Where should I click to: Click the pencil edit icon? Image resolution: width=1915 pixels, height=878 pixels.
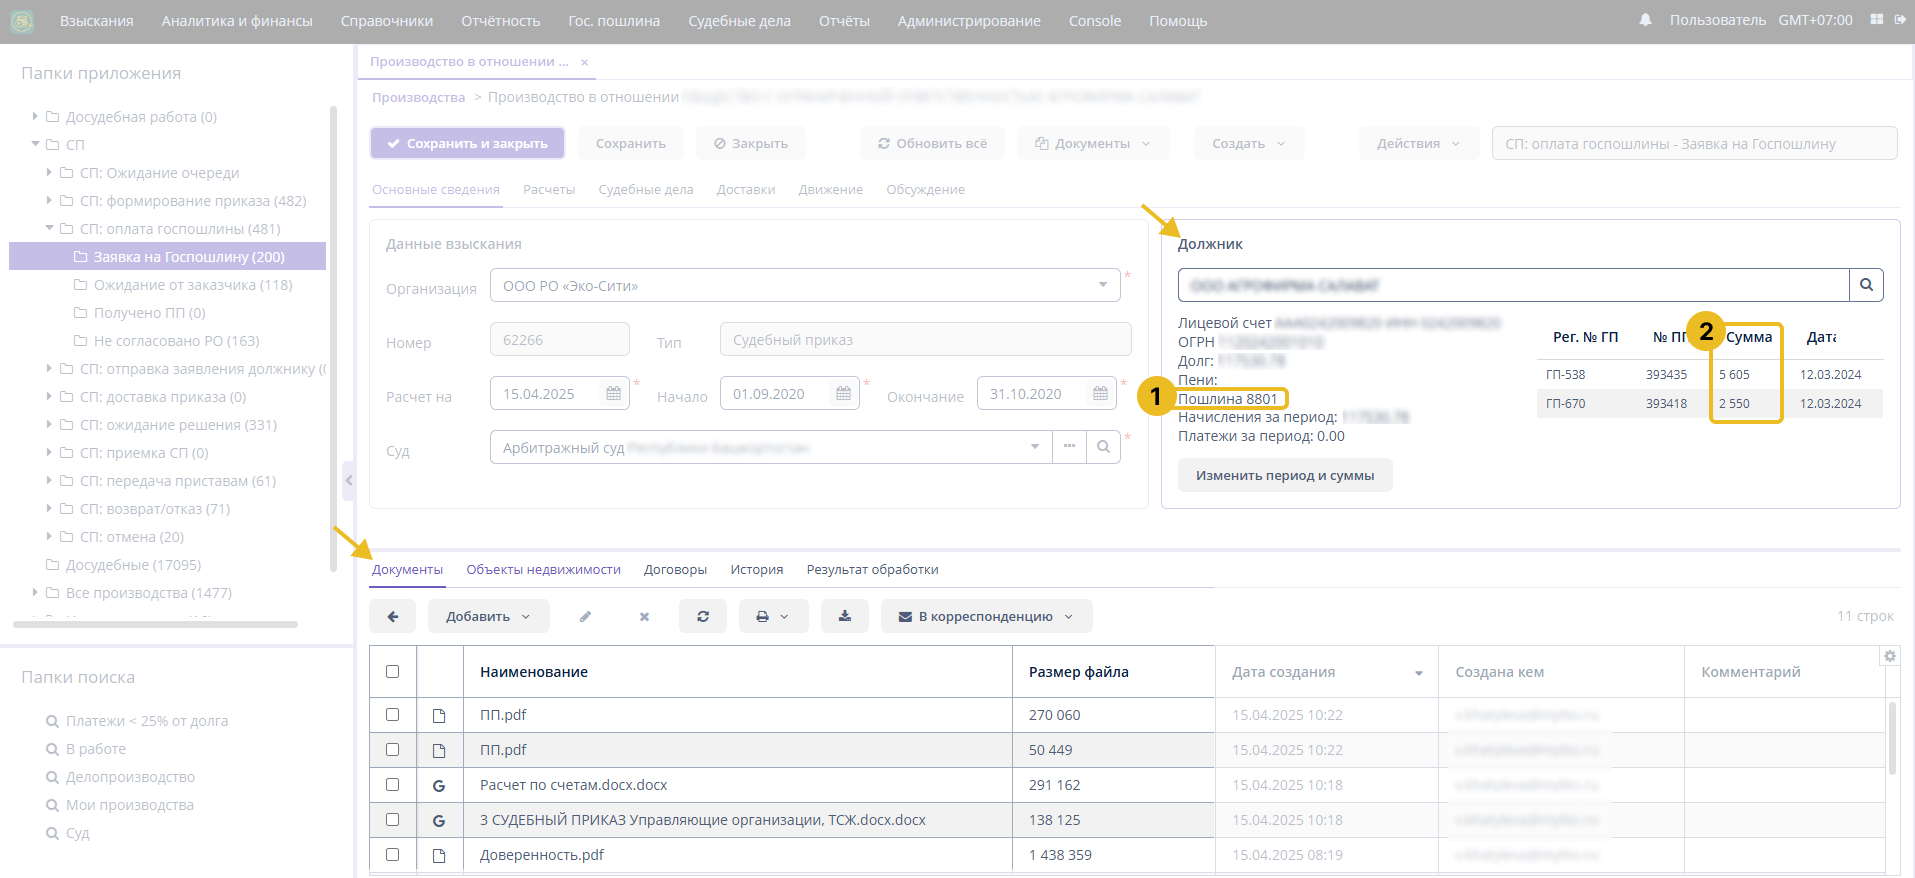point(585,617)
